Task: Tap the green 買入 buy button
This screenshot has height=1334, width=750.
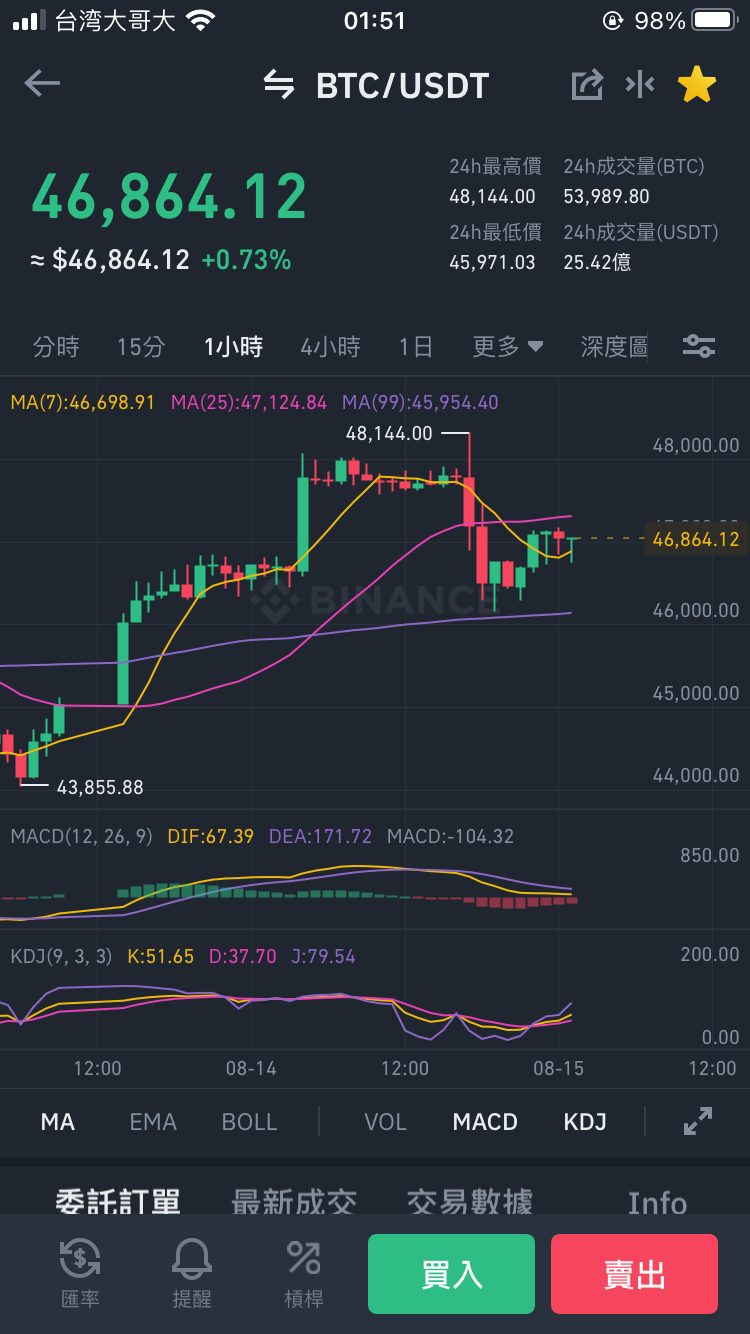Action: (x=451, y=1274)
